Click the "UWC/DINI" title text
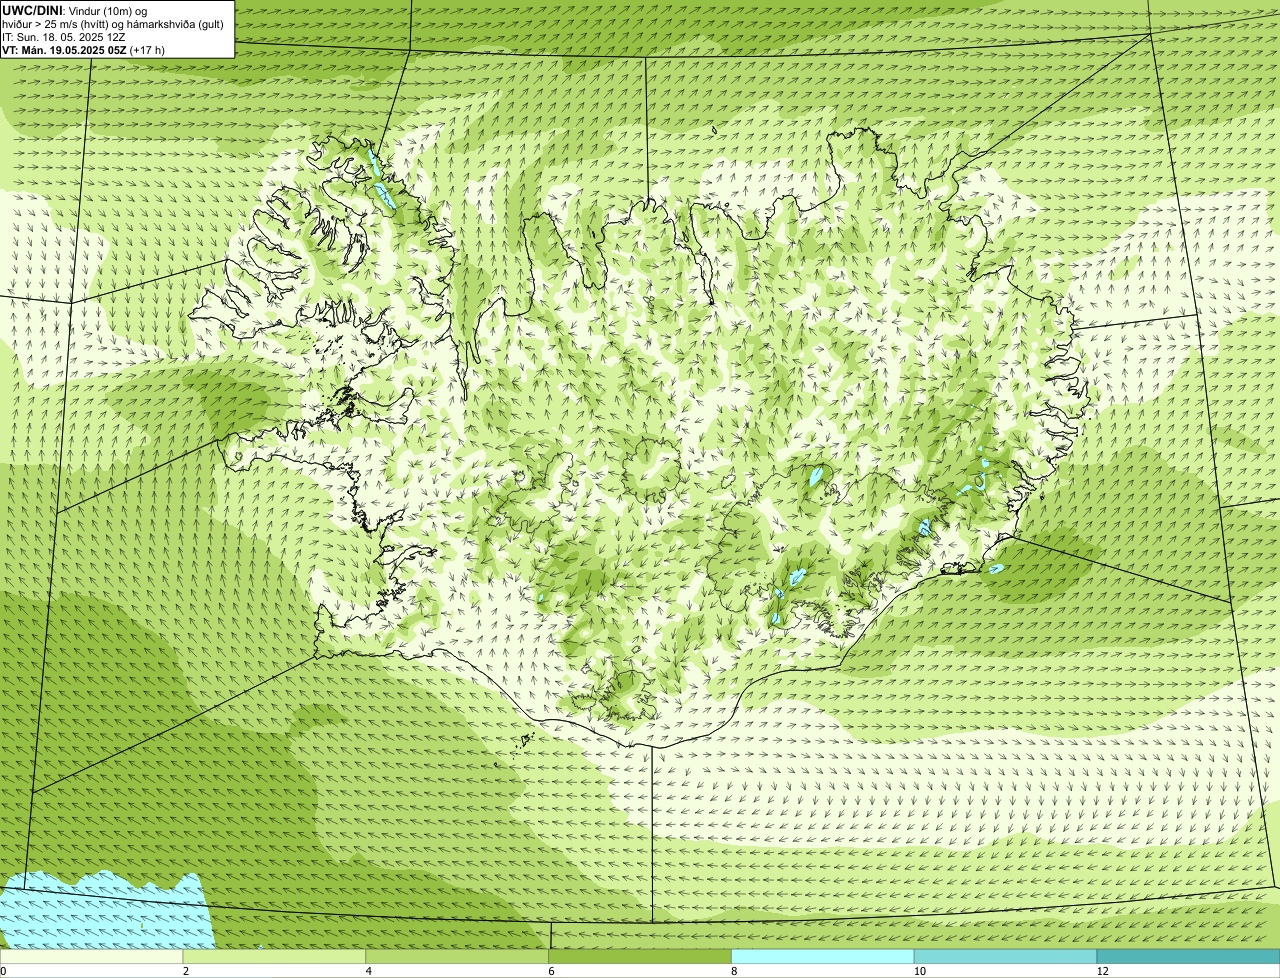1280x978 pixels. [x=30, y=10]
